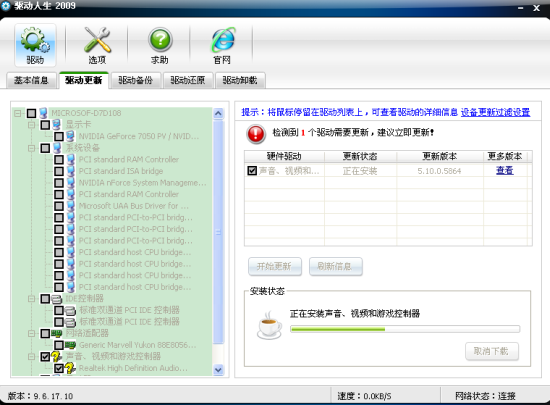Image resolution: width=550 pixels, height=405 pixels.
Task: Click the 驱动人生 2009 title bar app icon
Action: click(6, 6)
